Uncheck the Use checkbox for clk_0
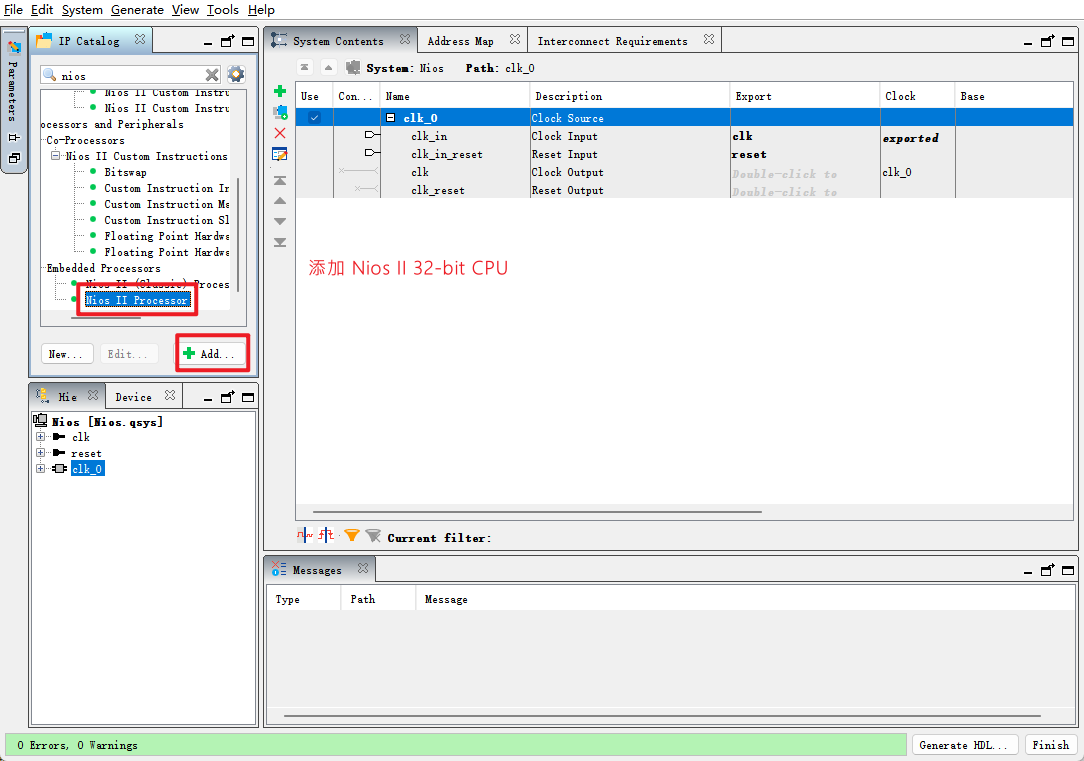This screenshot has width=1084, height=761. (x=313, y=117)
